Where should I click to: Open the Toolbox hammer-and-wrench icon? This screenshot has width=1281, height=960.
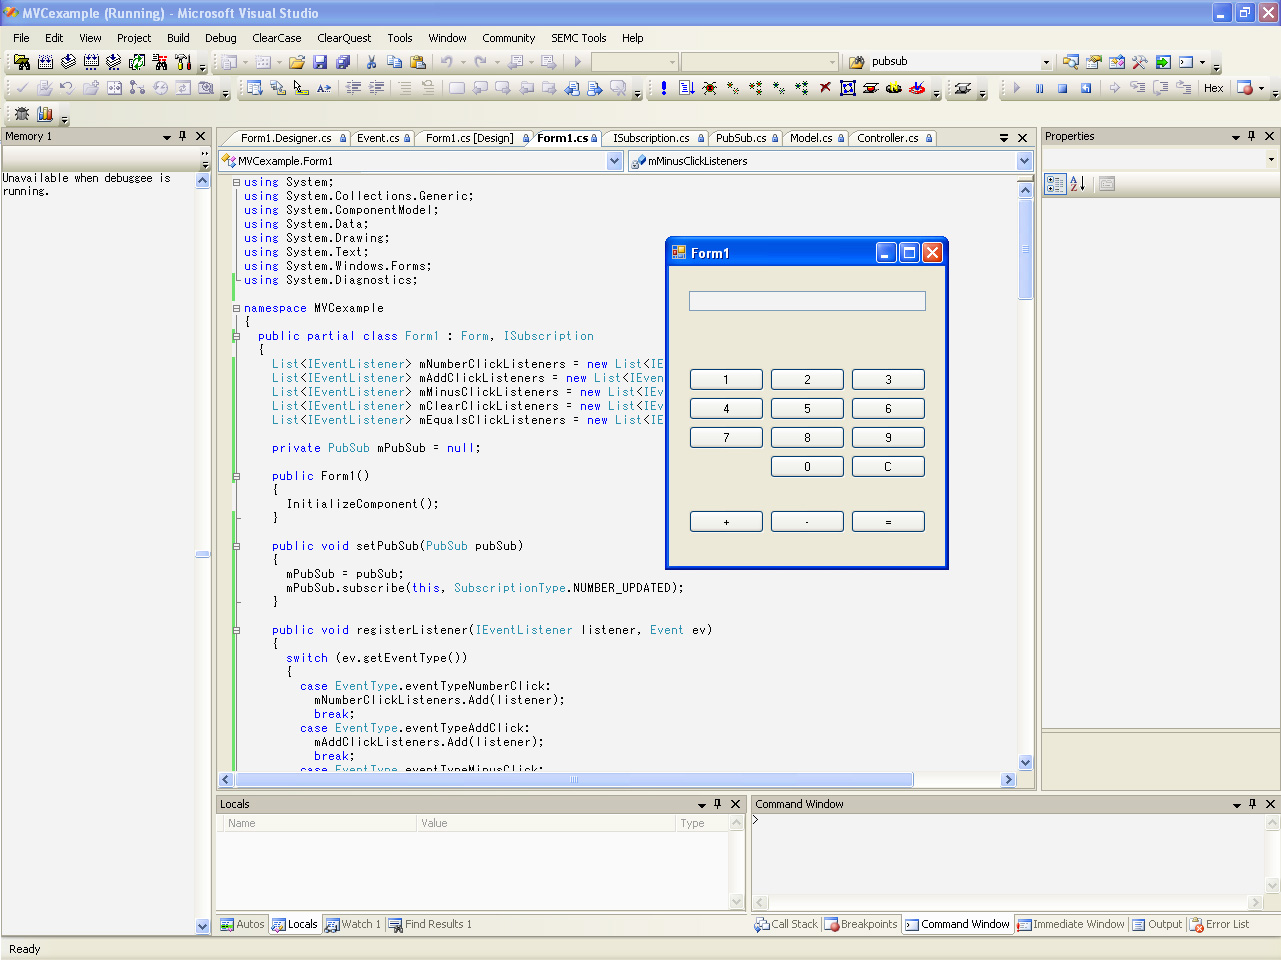[1140, 62]
